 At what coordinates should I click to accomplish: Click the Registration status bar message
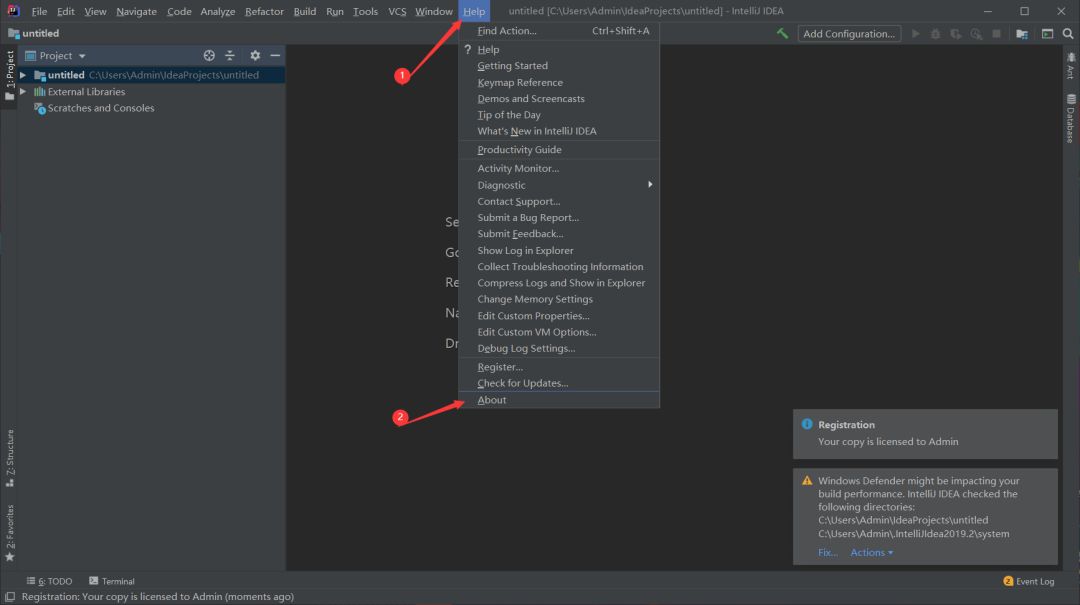coord(158,597)
